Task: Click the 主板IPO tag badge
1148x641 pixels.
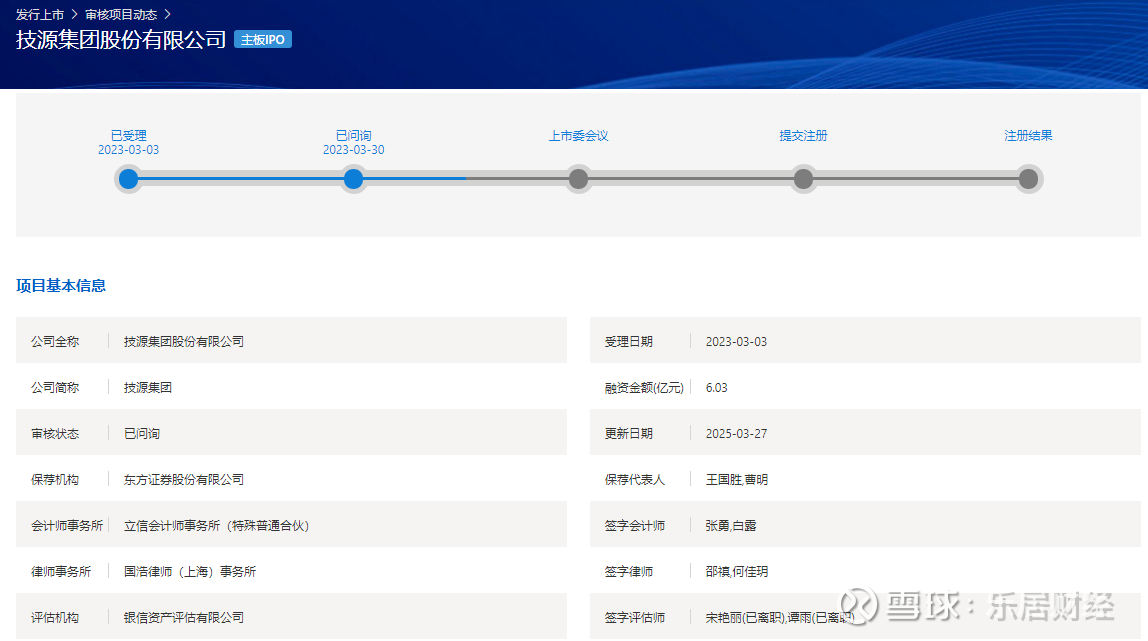Action: [x=263, y=40]
